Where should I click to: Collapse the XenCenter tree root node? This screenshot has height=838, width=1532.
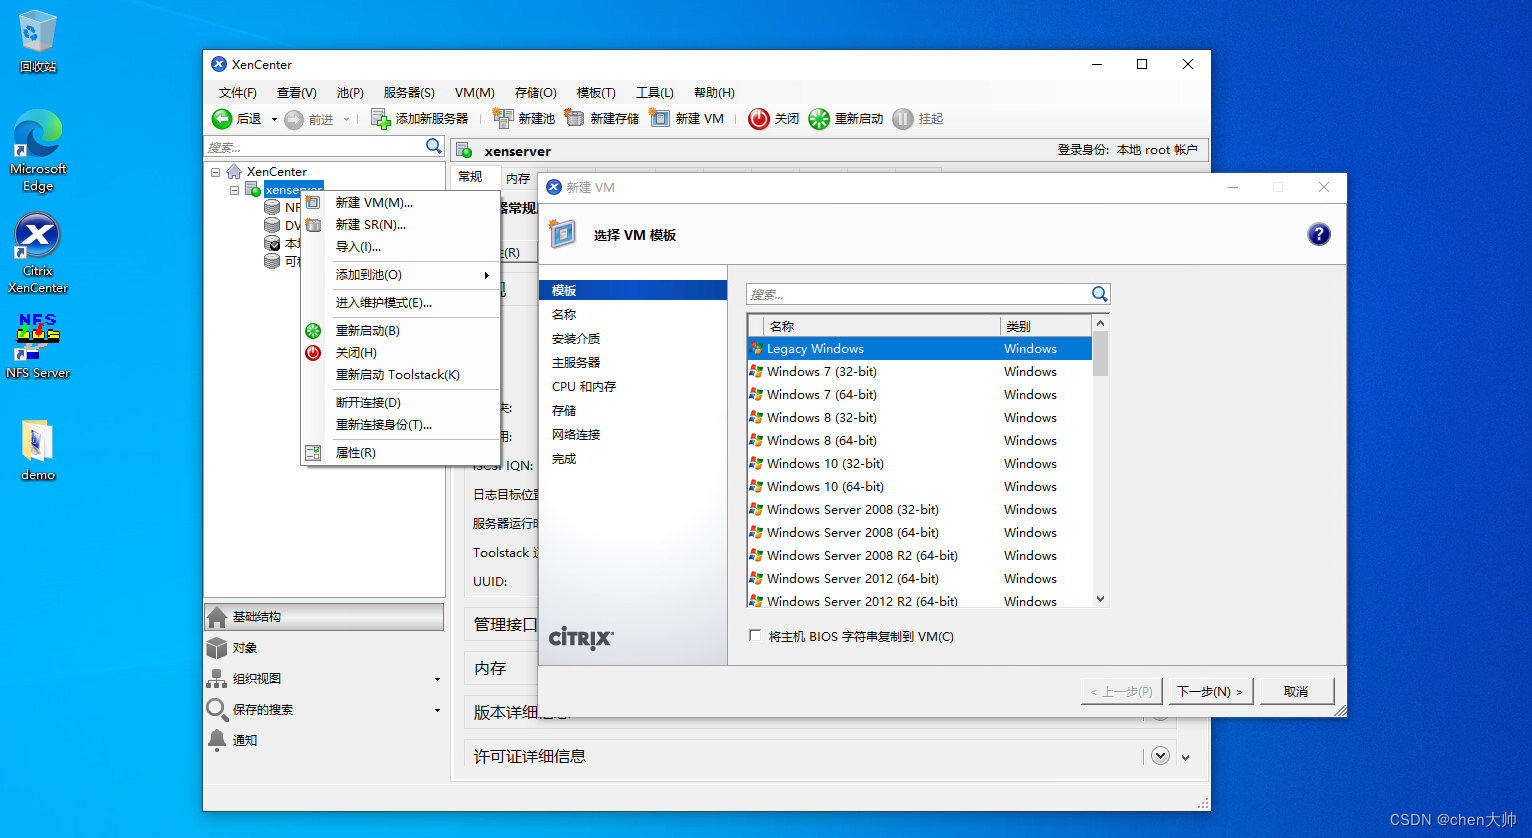216,172
